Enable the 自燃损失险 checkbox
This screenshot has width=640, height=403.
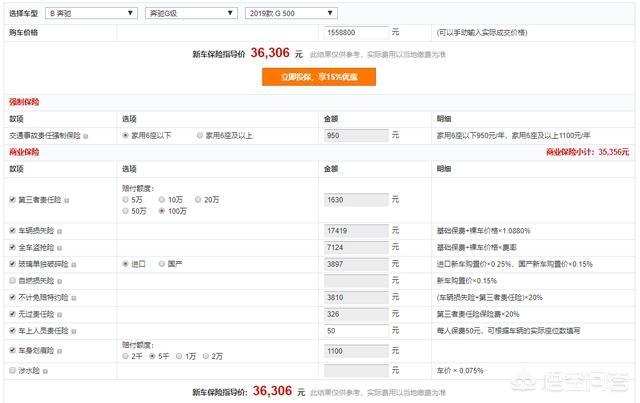pyautogui.click(x=12, y=281)
